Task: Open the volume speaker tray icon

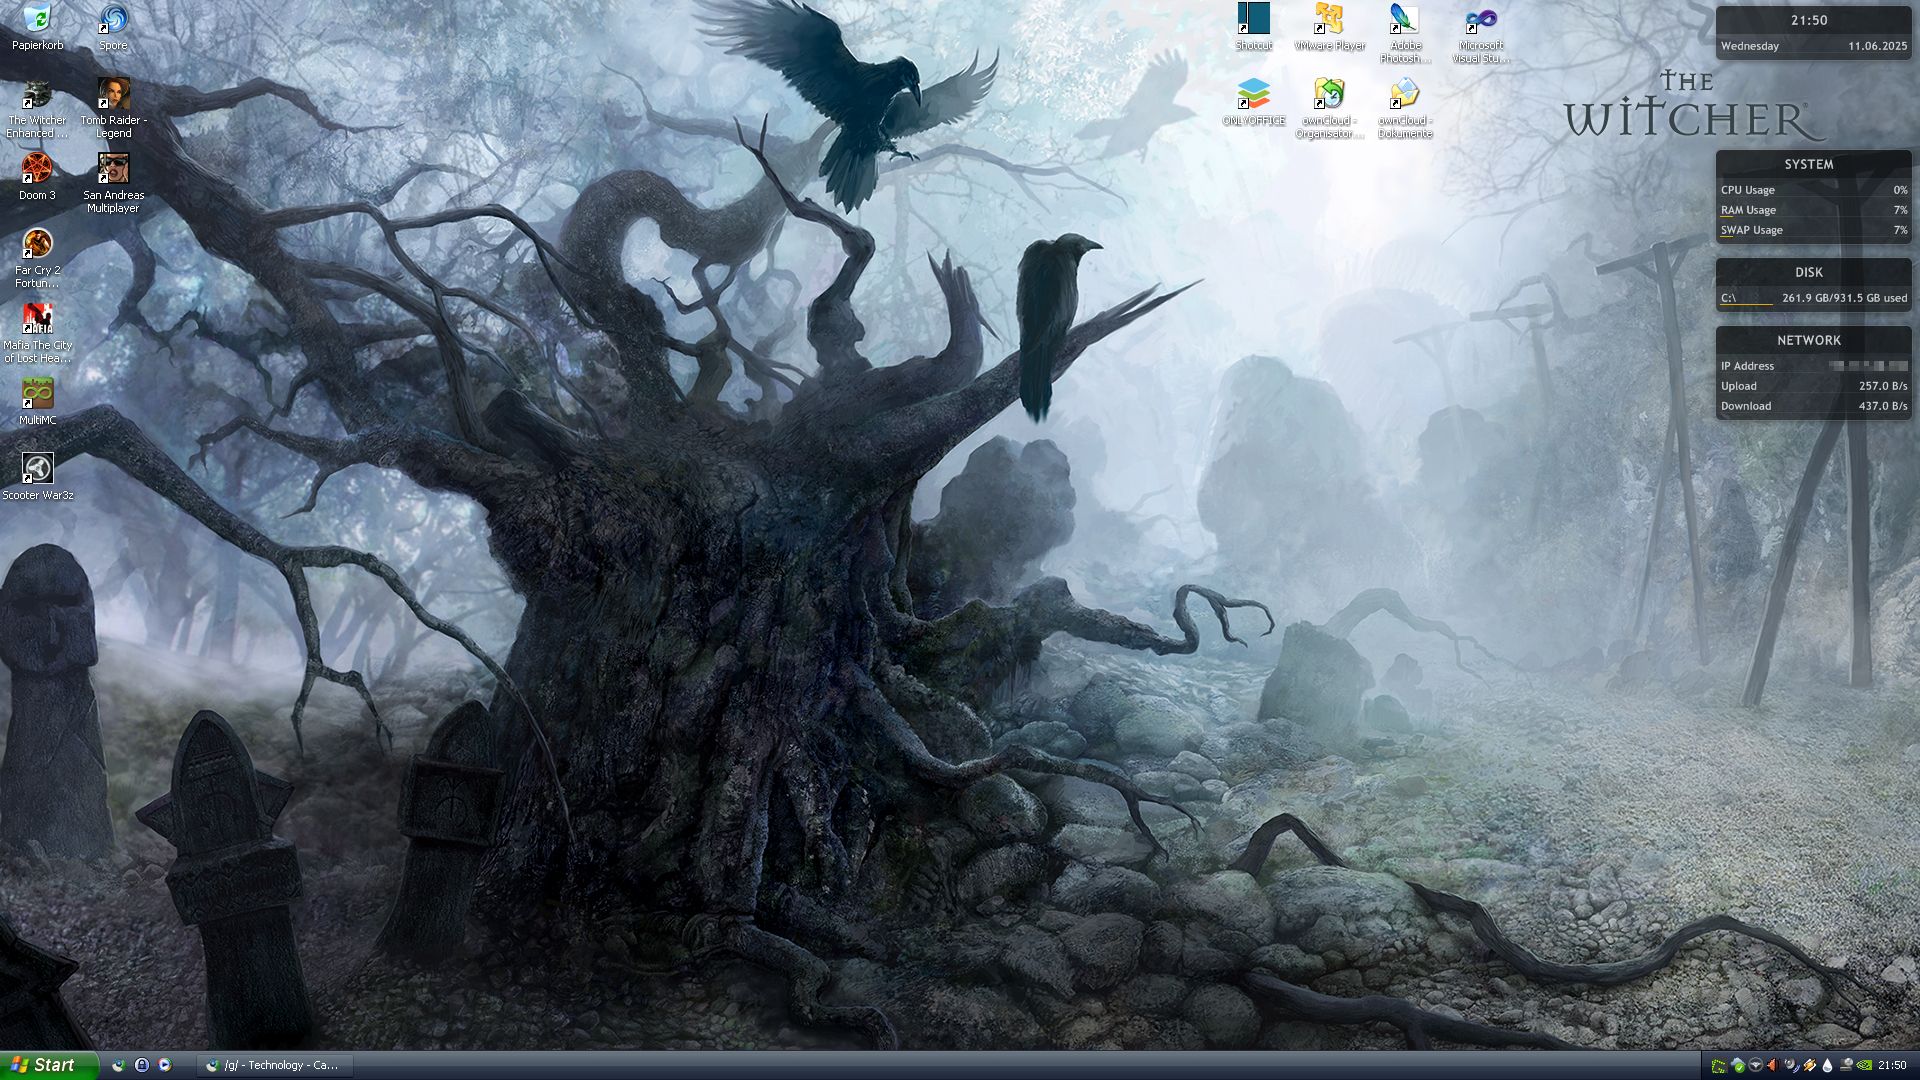Action: pos(1773,1066)
